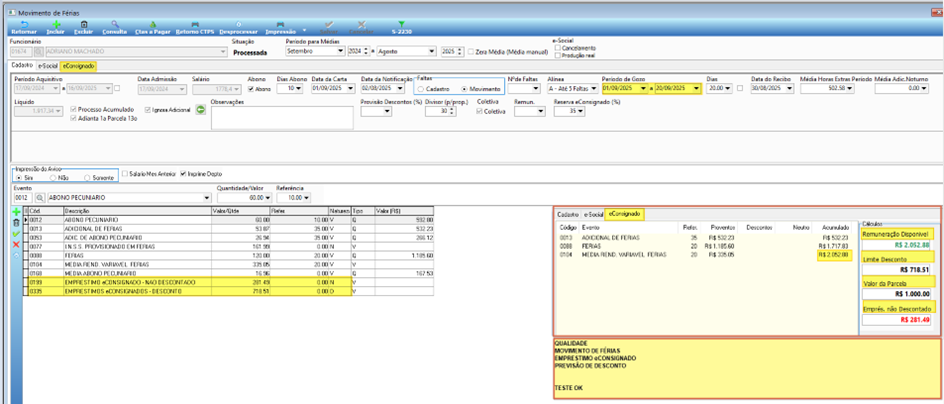Select the Não radio in Impressão do Aviso
The width and height of the screenshot is (944, 404).
pos(53,178)
